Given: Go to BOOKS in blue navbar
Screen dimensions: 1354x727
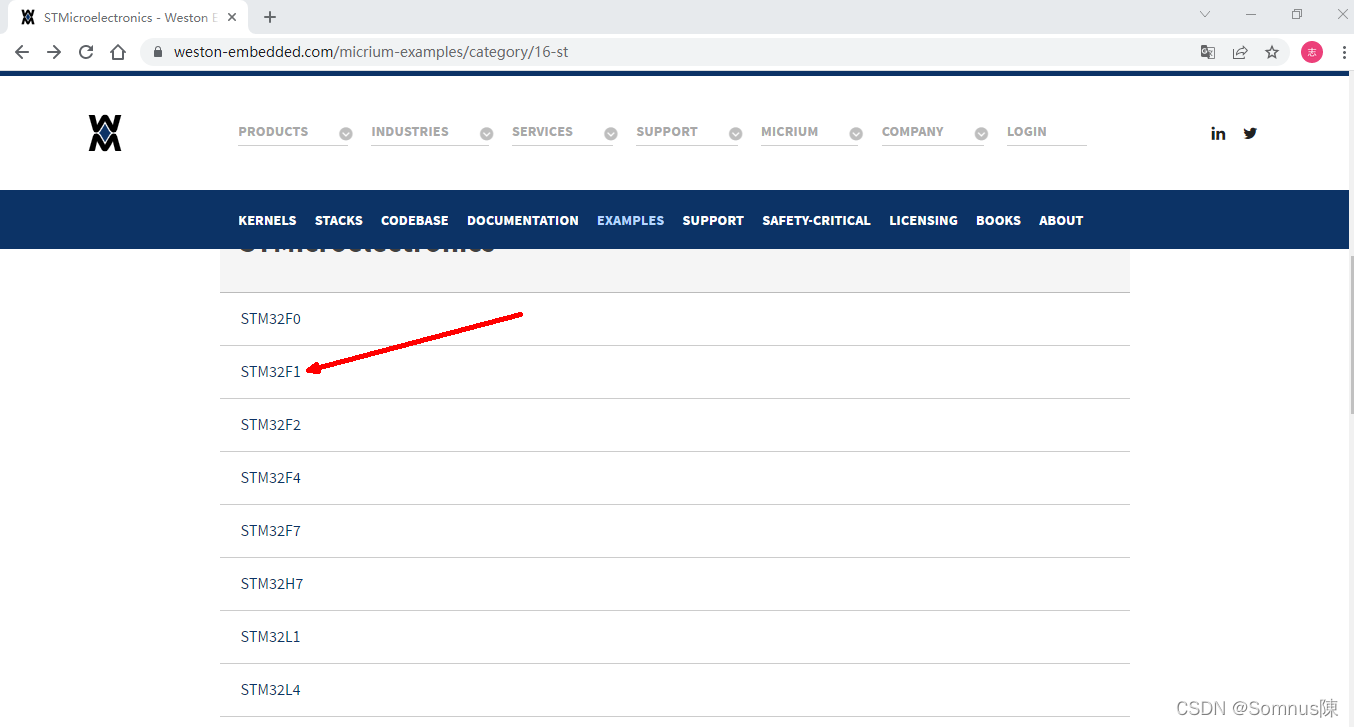Looking at the screenshot, I should coord(998,220).
